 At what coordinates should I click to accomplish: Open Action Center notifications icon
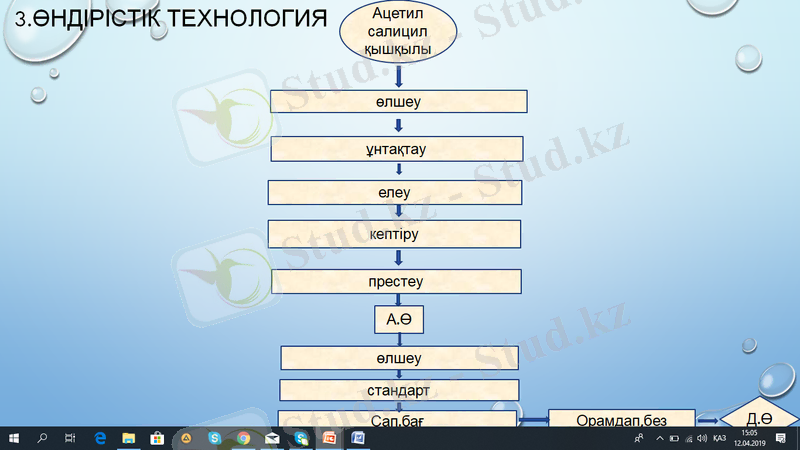click(x=781, y=438)
